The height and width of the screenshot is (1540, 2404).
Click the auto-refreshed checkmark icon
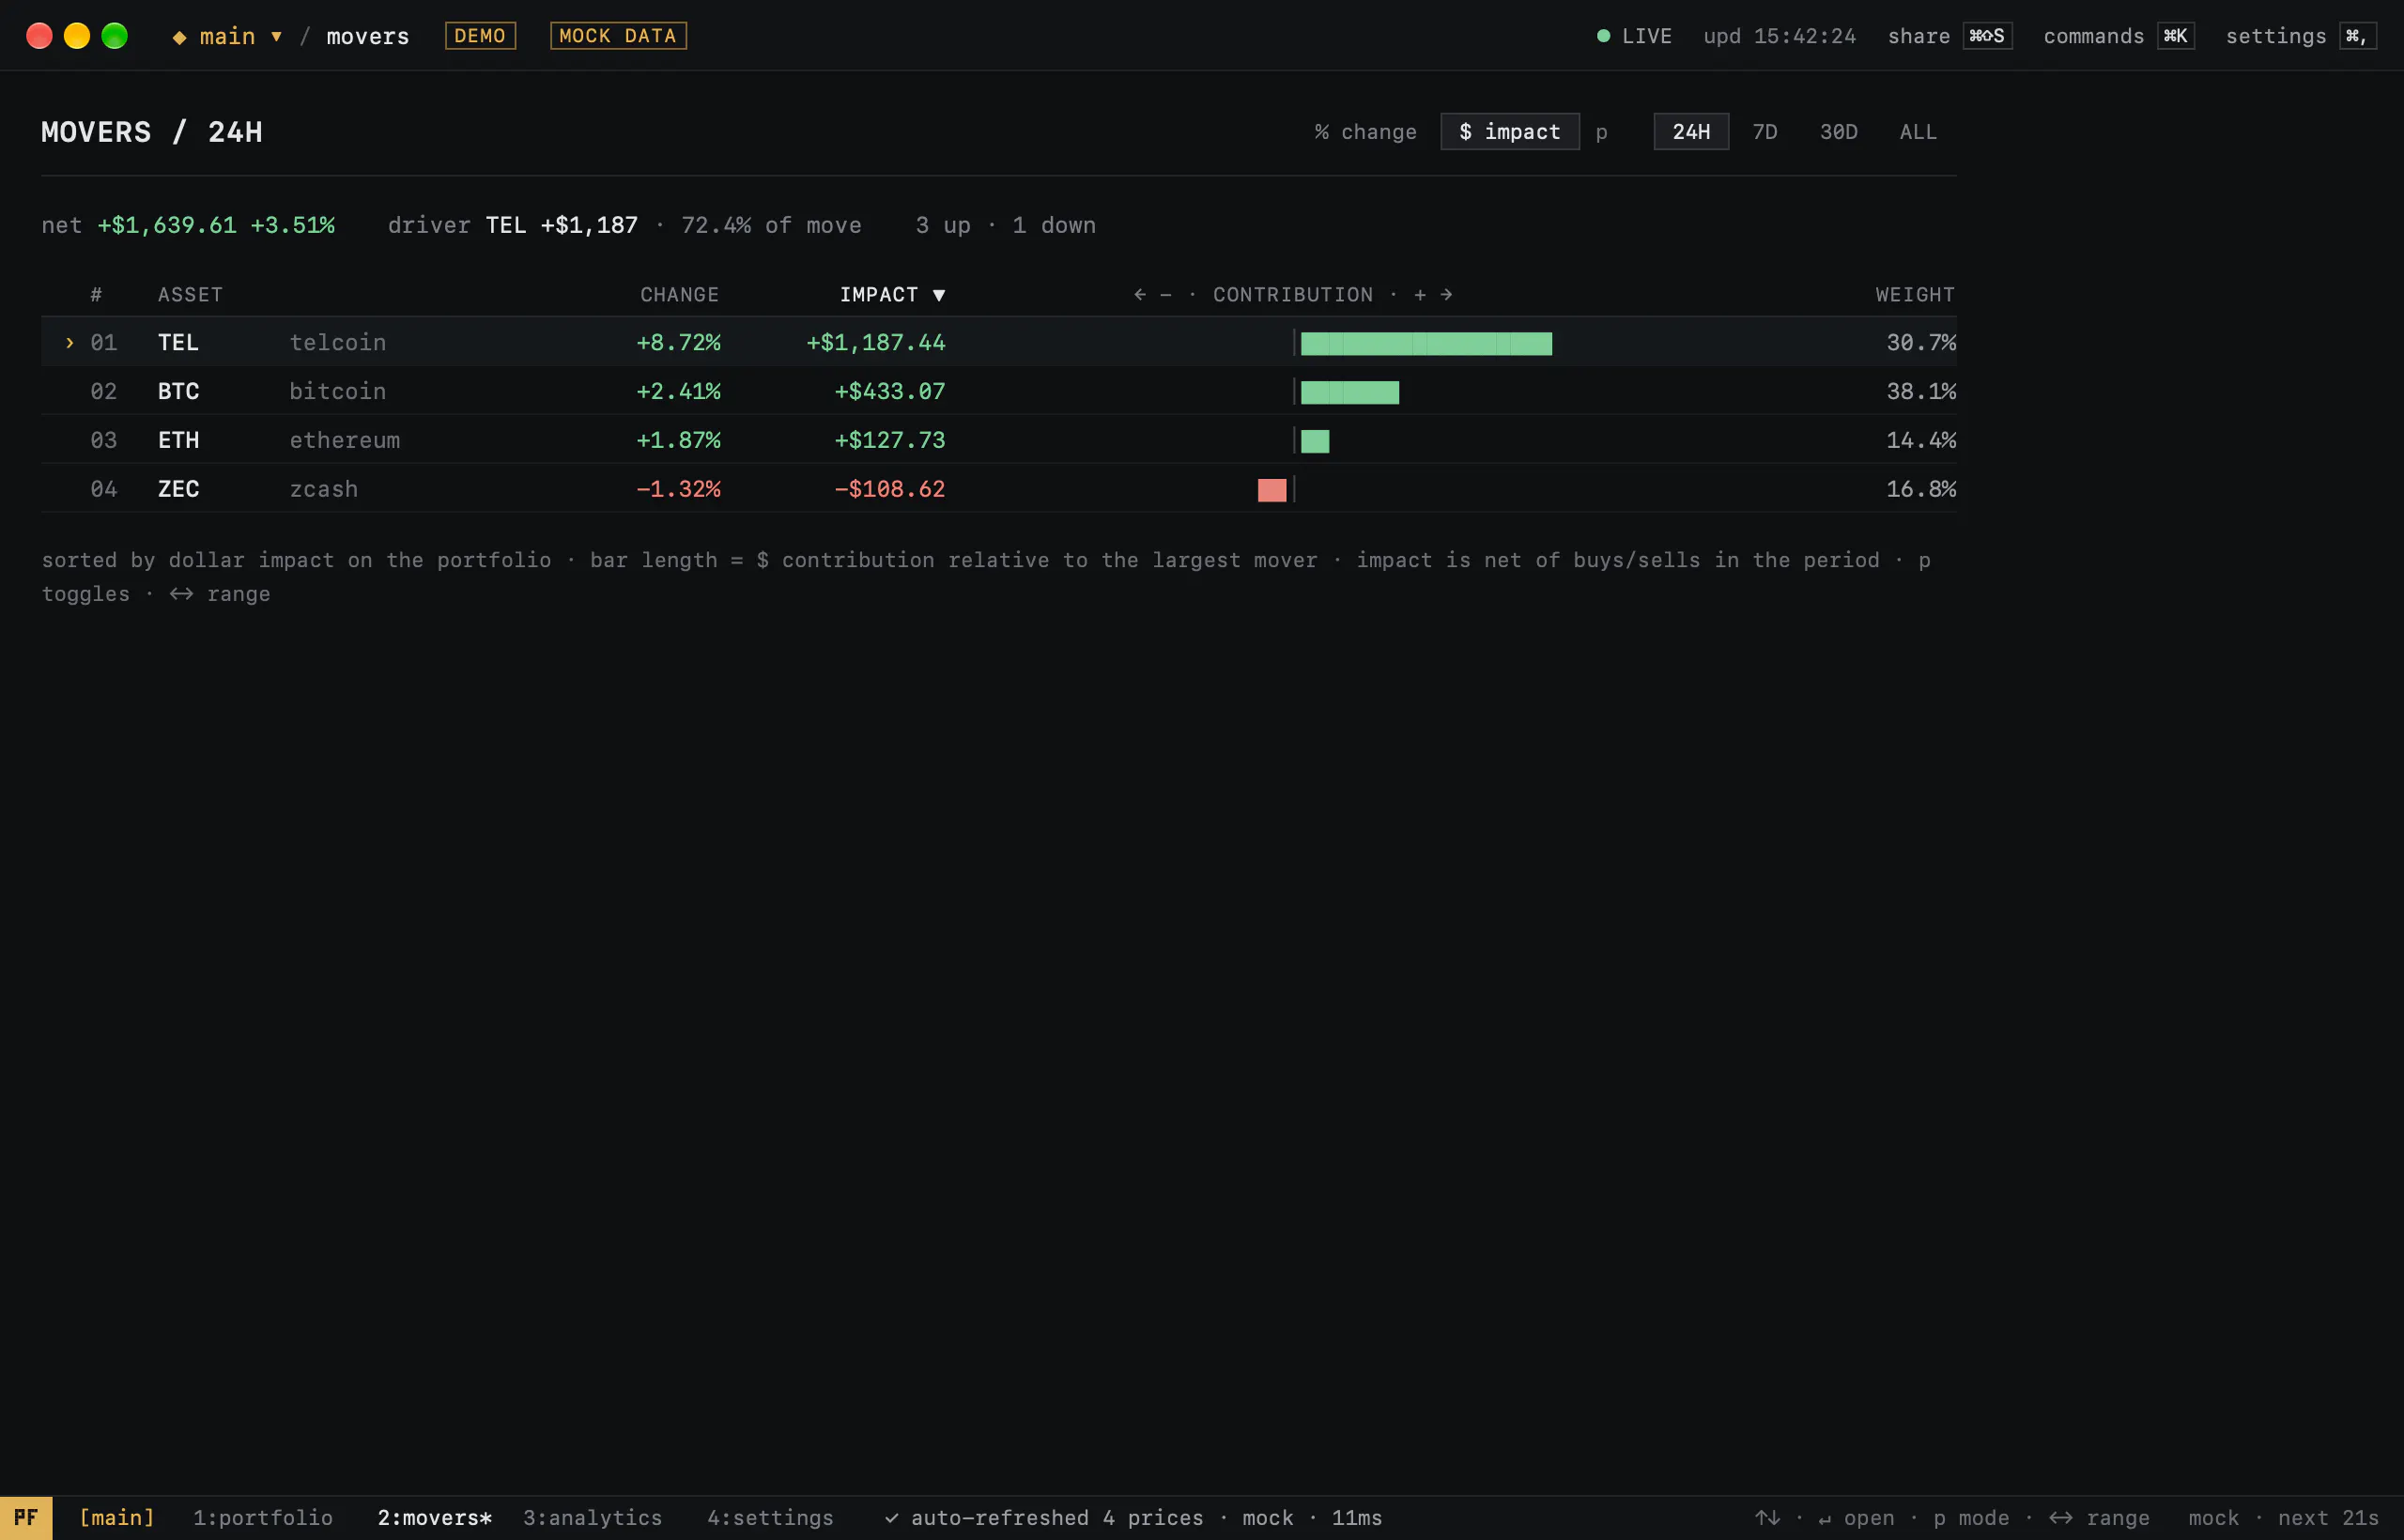[x=891, y=1519]
